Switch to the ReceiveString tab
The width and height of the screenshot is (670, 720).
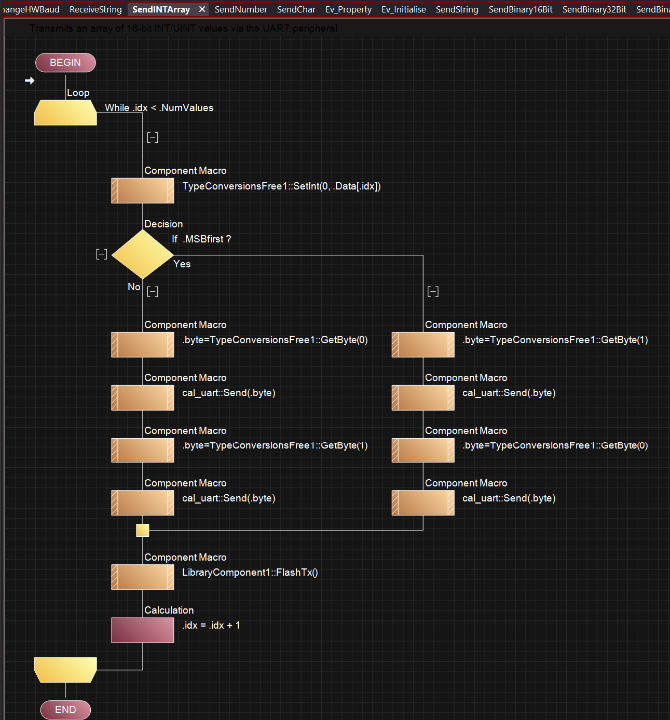[95, 9]
